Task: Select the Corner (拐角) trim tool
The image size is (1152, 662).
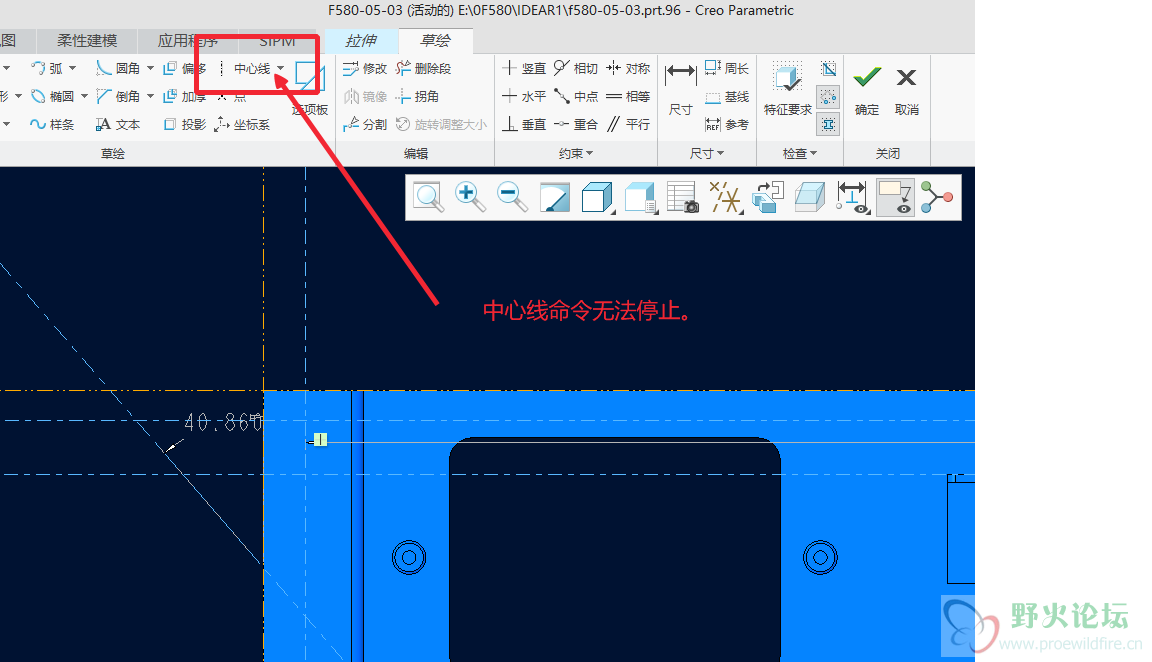Action: [417, 96]
